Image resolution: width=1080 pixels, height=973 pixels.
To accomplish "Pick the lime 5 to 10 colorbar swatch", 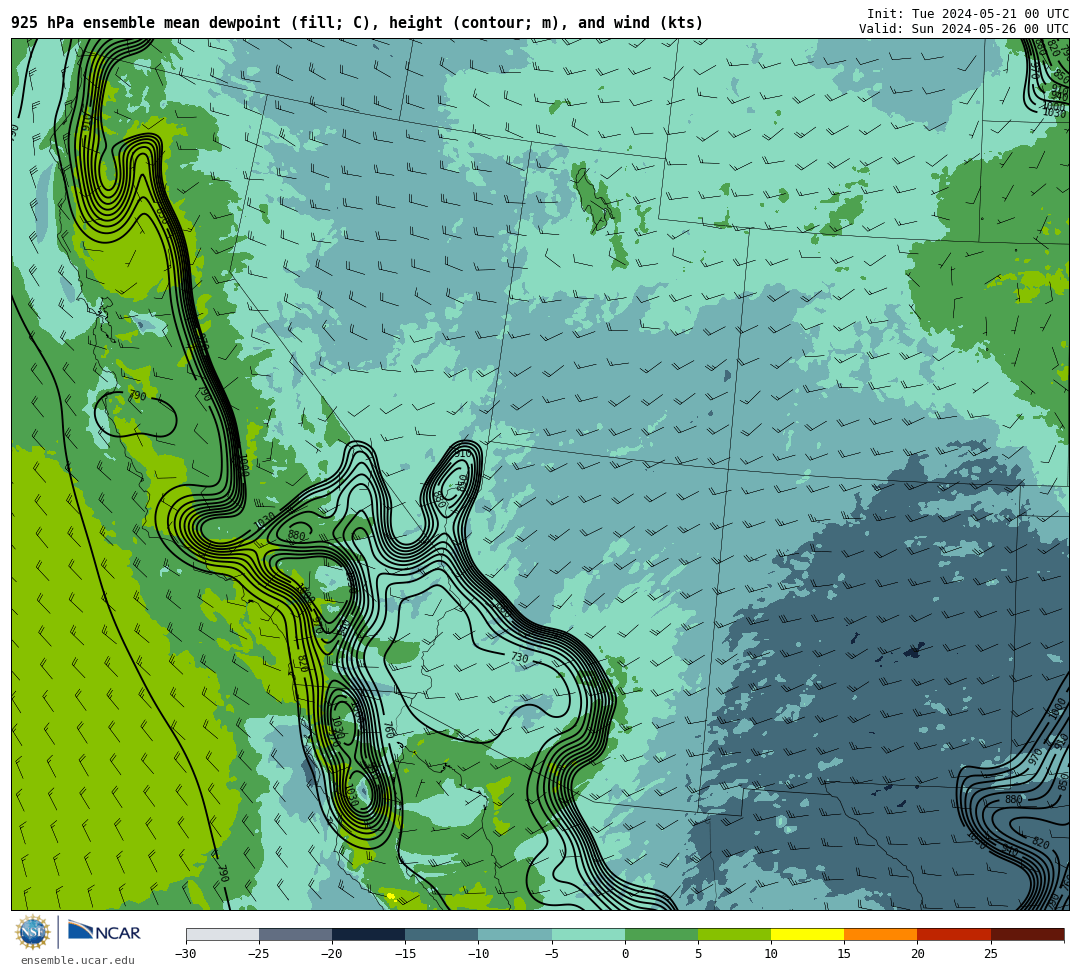I will [734, 934].
